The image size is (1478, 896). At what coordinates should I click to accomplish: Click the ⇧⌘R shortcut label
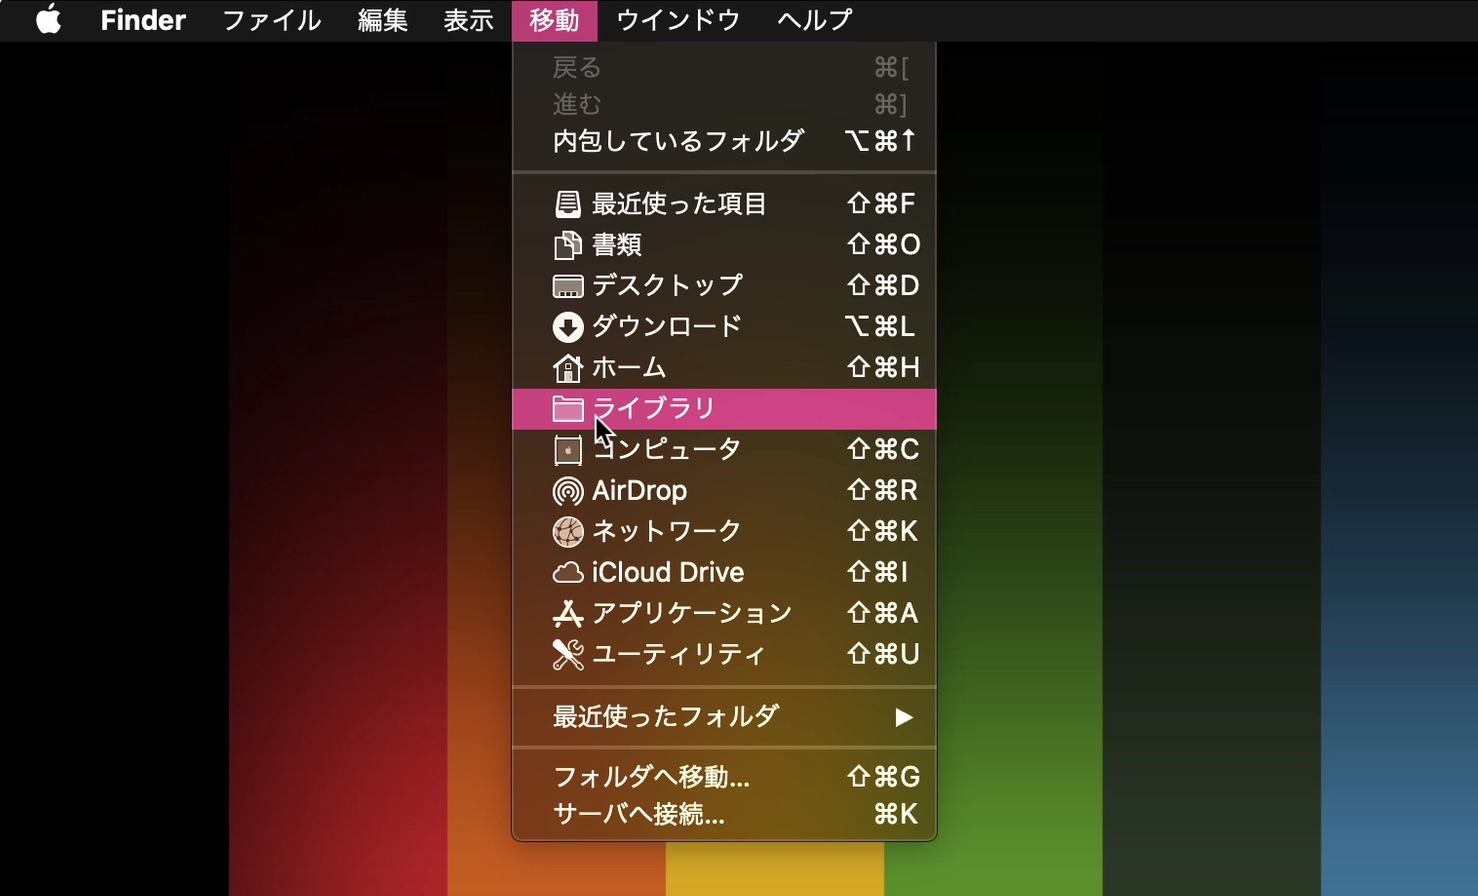883,491
